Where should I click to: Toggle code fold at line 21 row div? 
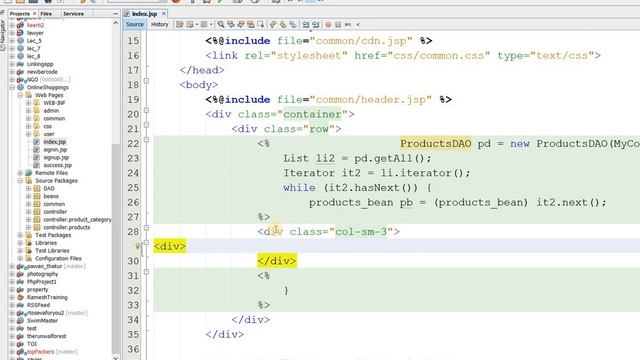[146, 125]
